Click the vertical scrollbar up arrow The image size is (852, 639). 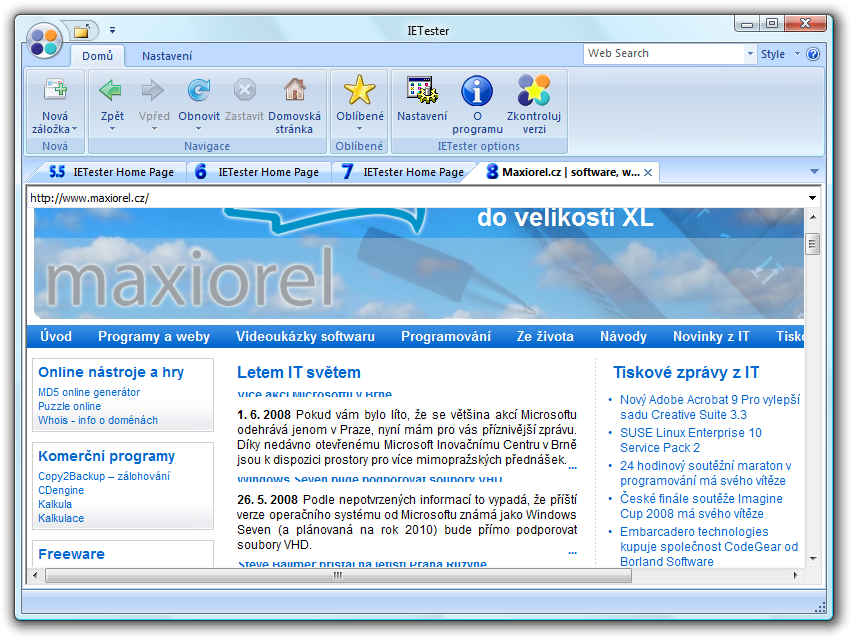pos(813,217)
